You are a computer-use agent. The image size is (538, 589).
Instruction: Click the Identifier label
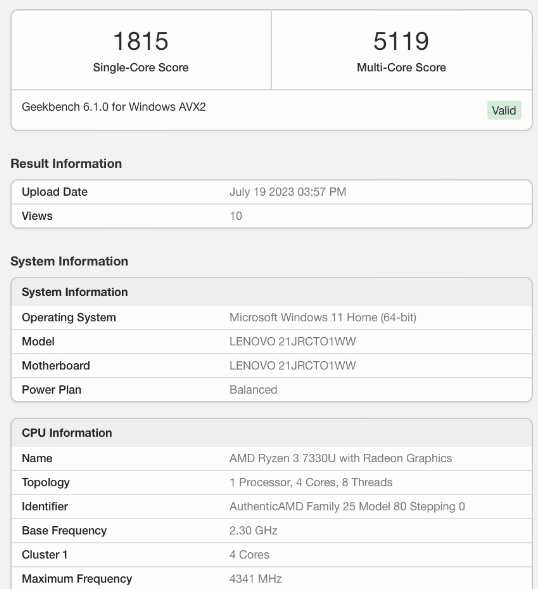(45, 507)
